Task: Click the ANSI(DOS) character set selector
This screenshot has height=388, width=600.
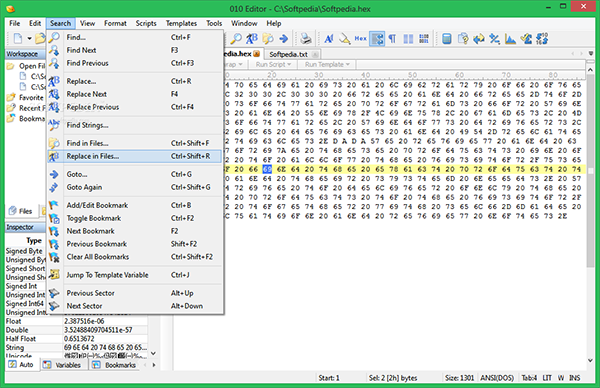Action: 497,378
